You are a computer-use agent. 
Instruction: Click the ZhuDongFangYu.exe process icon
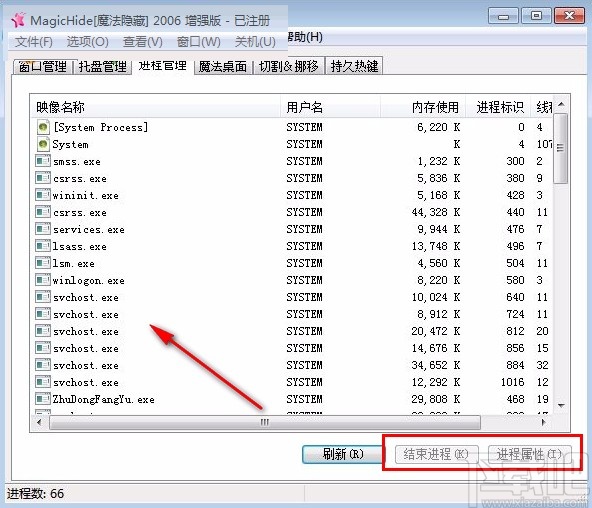(x=43, y=399)
